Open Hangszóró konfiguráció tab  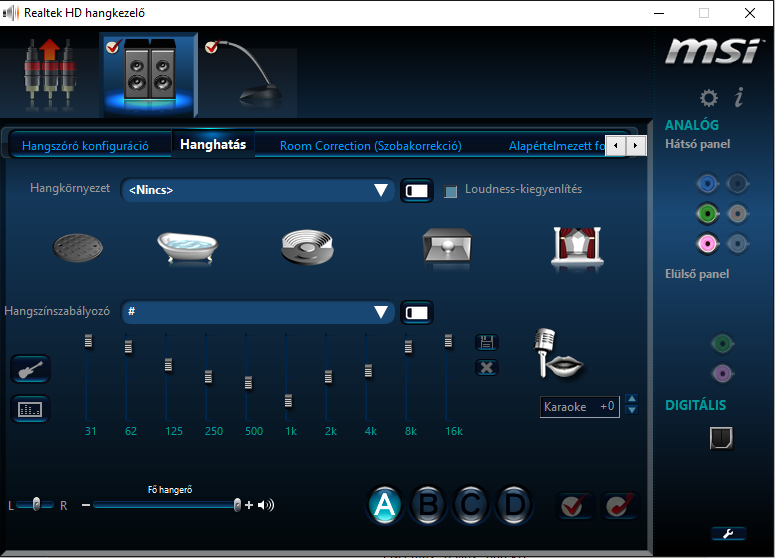[85, 146]
